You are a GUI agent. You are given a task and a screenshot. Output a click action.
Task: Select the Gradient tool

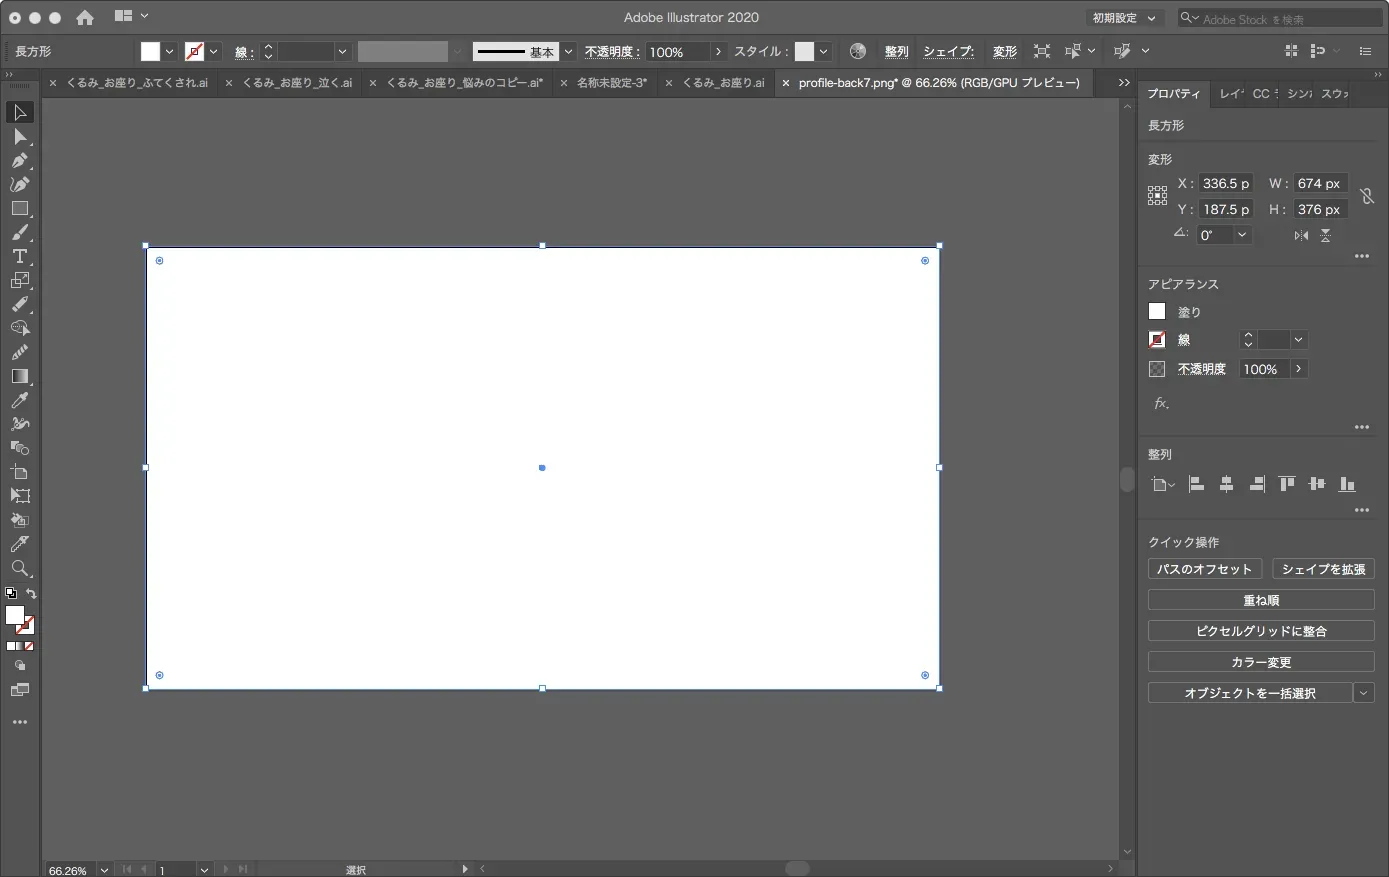tap(19, 376)
